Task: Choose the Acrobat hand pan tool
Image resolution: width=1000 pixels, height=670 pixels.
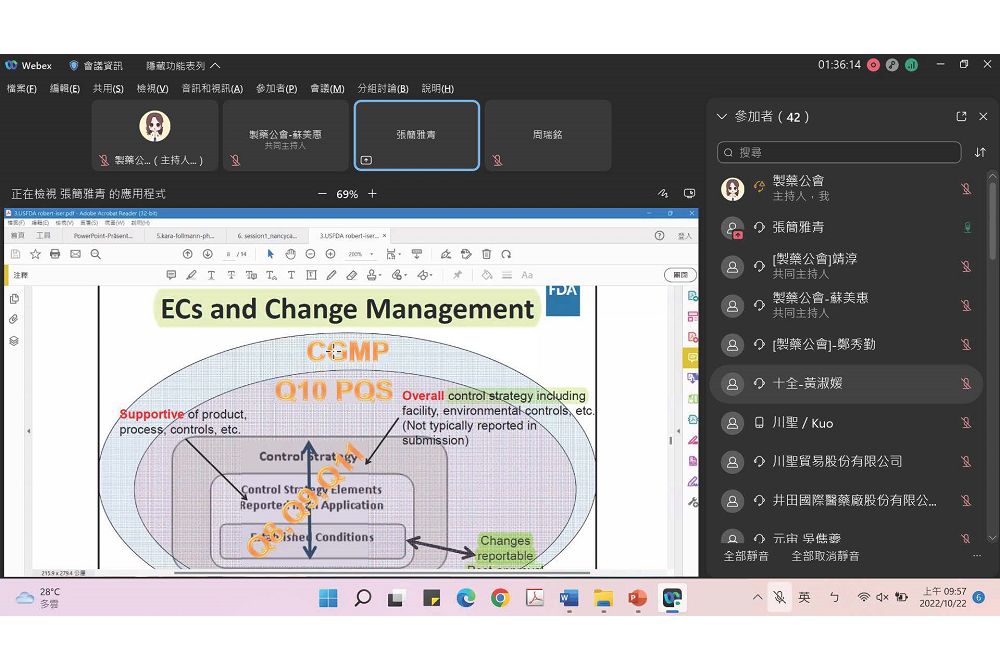Action: click(x=290, y=254)
